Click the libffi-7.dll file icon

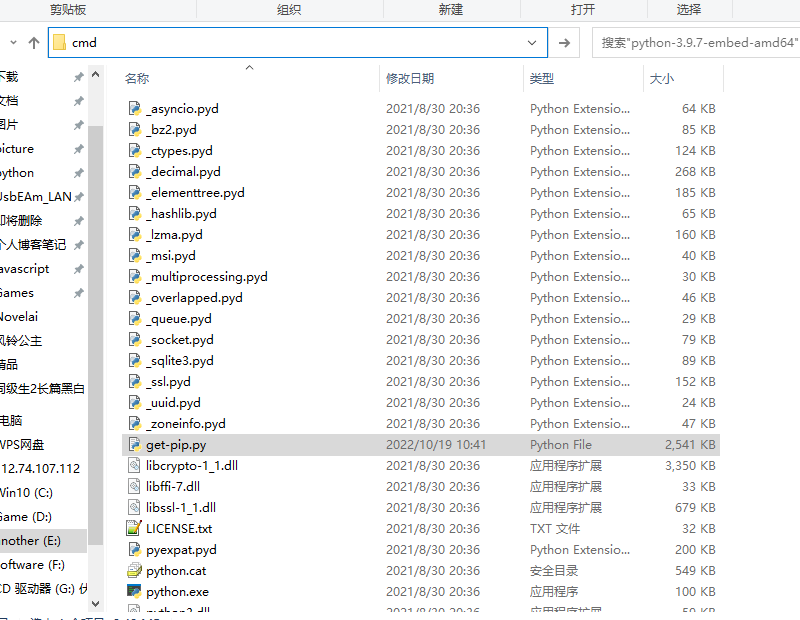(x=134, y=486)
